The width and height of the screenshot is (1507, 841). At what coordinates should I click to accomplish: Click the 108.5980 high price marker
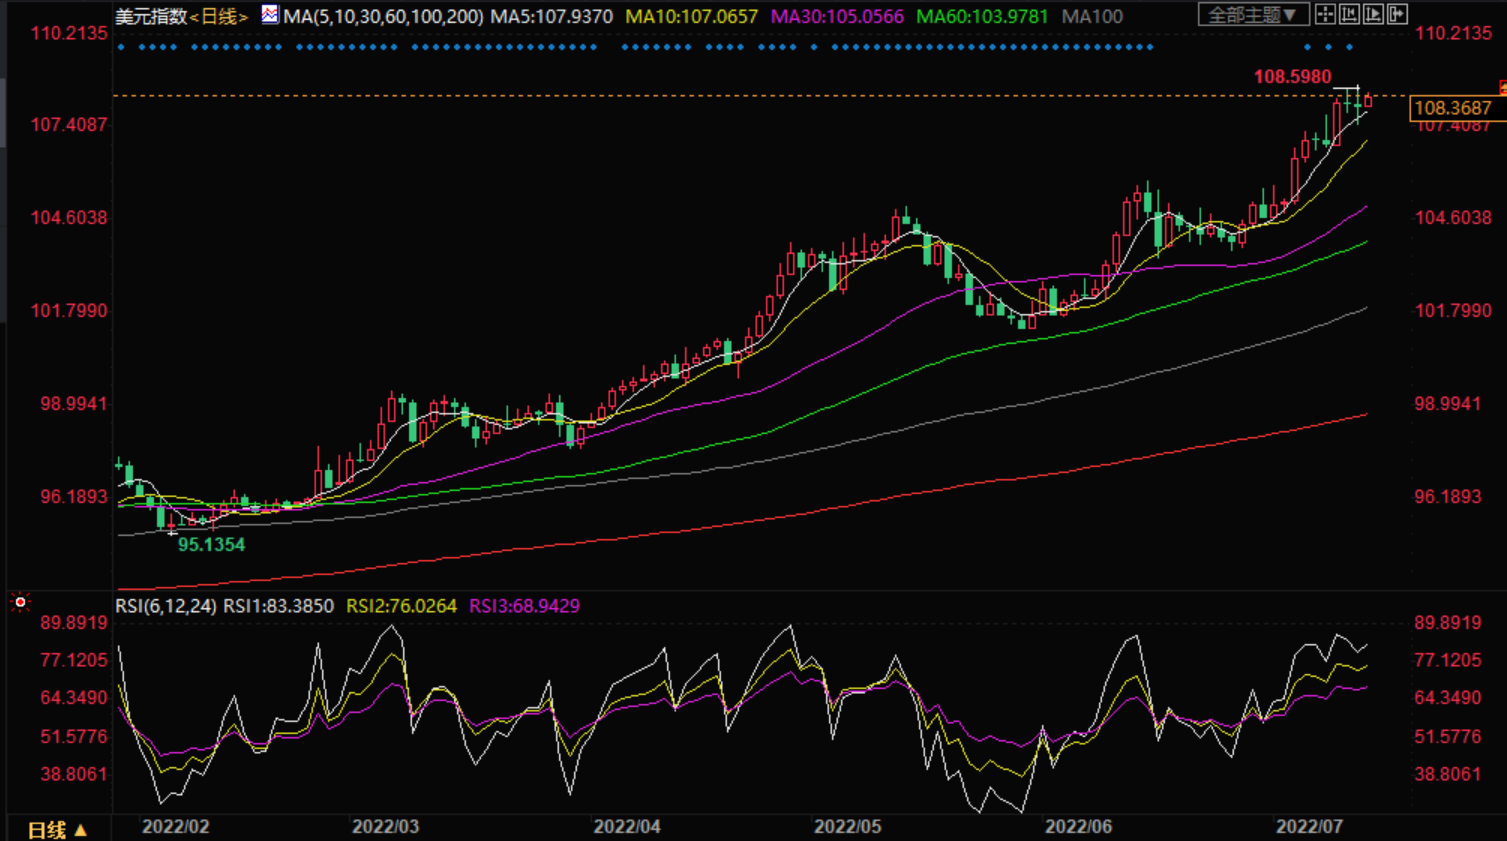click(x=1292, y=77)
